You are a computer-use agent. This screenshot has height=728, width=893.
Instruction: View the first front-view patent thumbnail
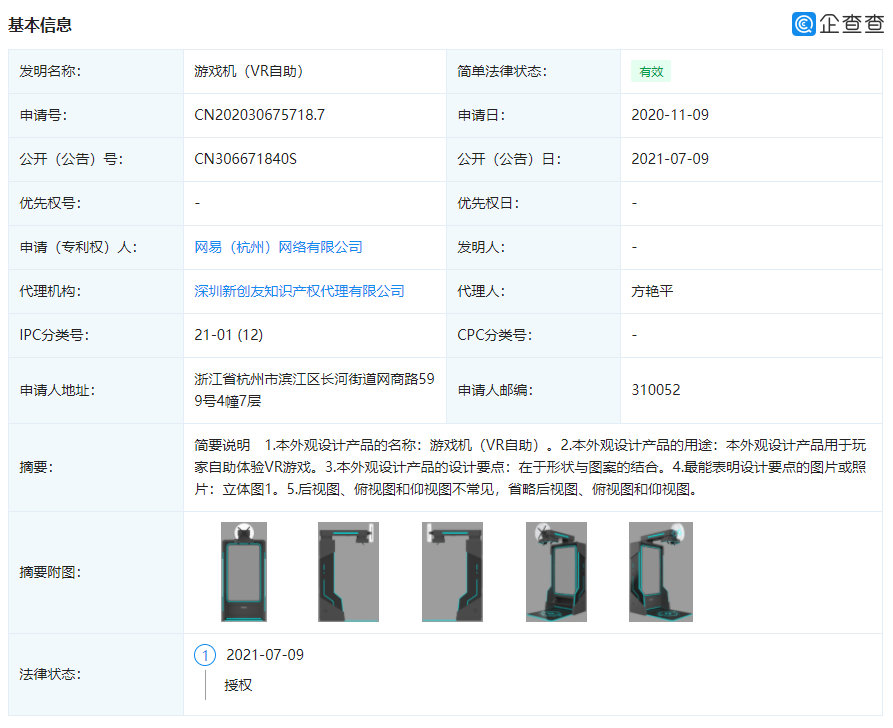point(244,571)
